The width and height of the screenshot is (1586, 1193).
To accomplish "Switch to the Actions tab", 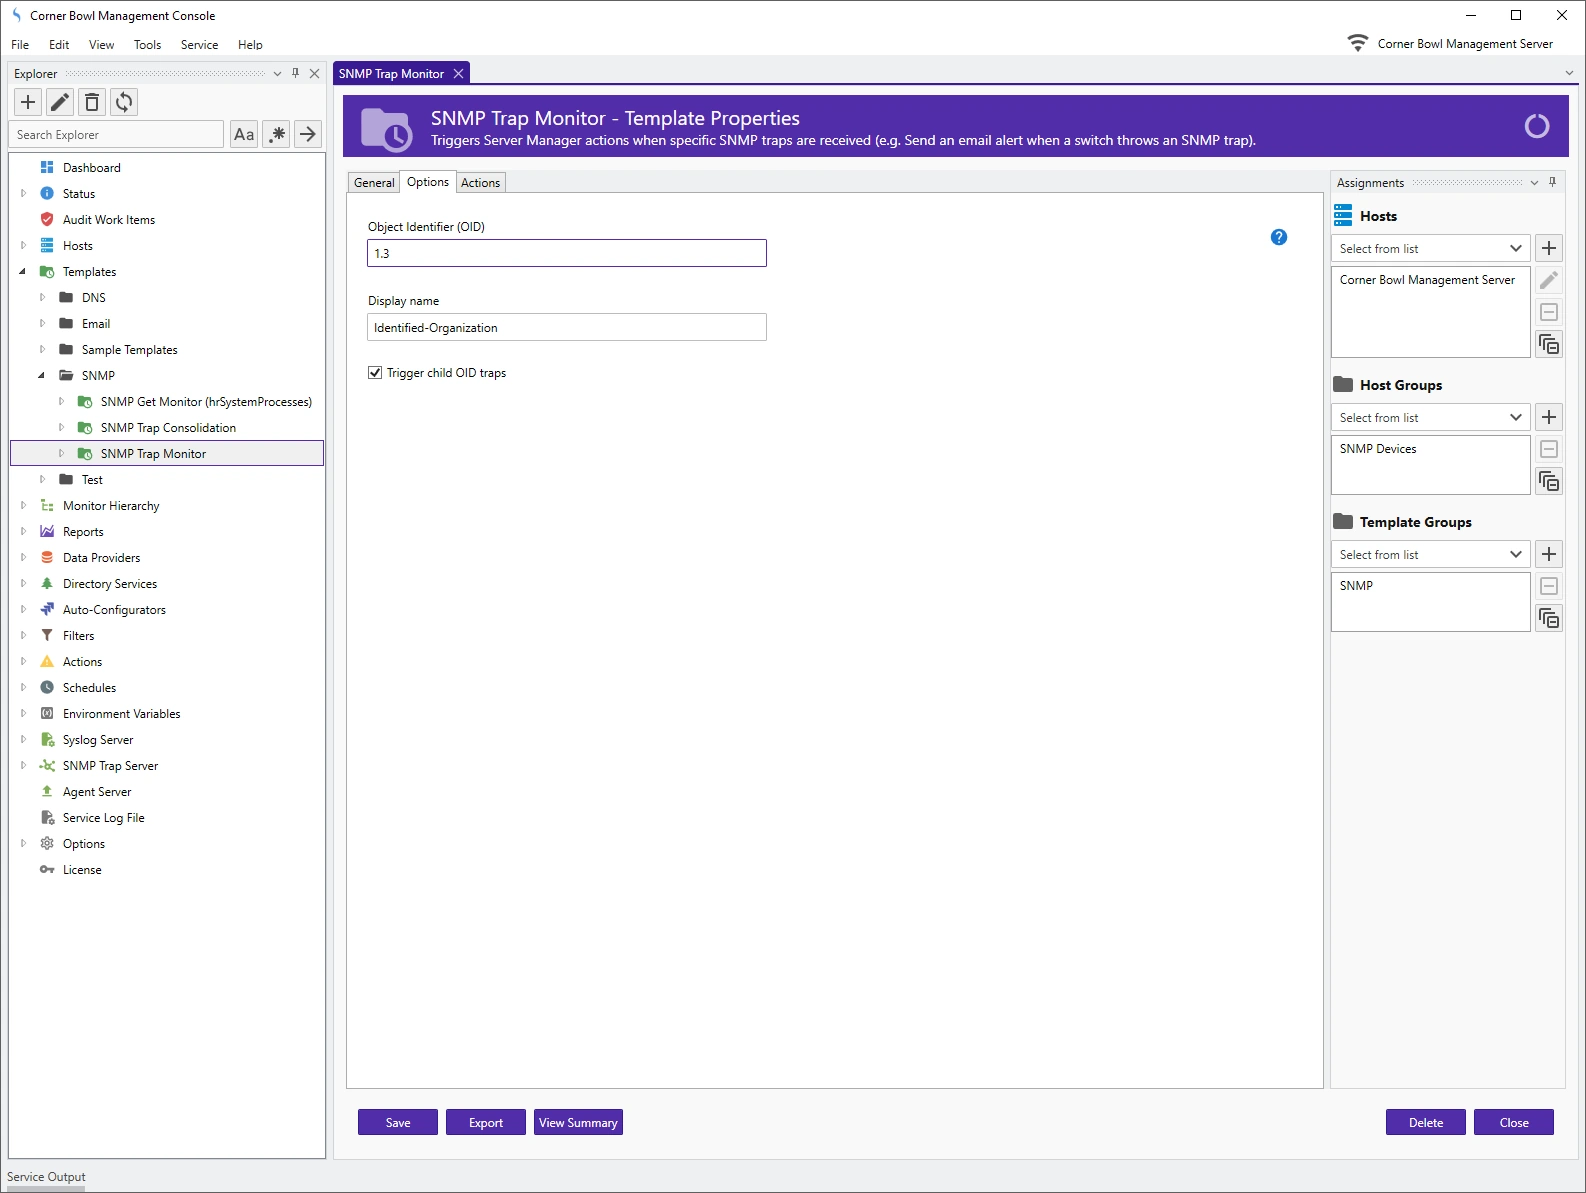I will coord(480,183).
